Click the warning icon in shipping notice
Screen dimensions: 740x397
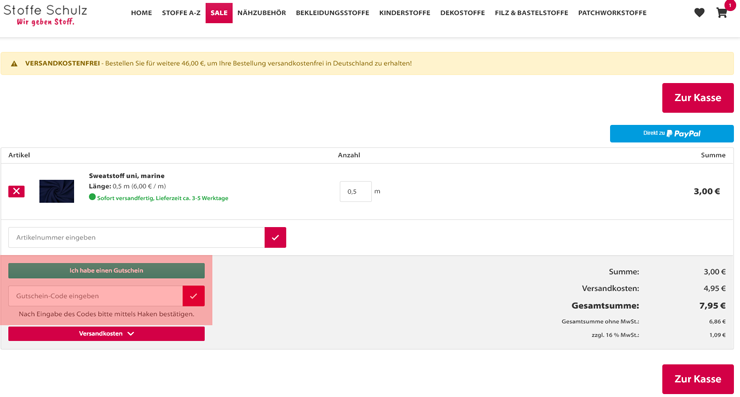(x=14, y=63)
